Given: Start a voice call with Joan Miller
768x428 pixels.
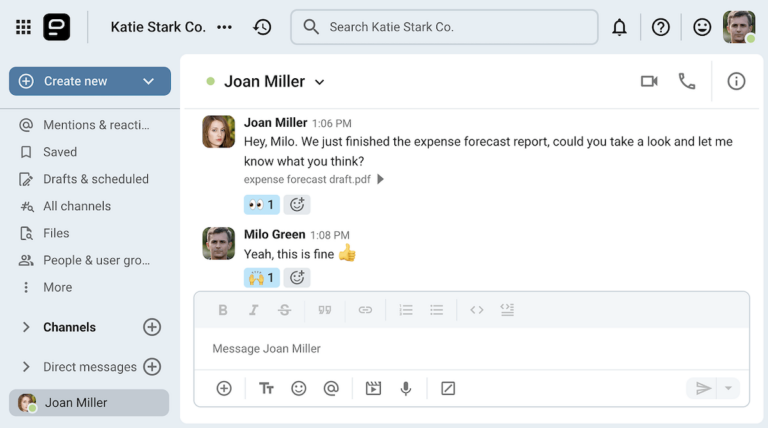Looking at the screenshot, I should (x=687, y=81).
